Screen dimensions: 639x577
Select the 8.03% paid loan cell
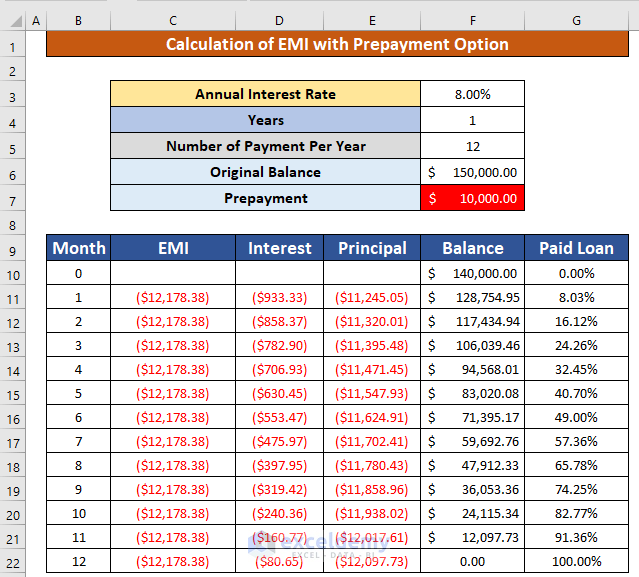point(576,297)
